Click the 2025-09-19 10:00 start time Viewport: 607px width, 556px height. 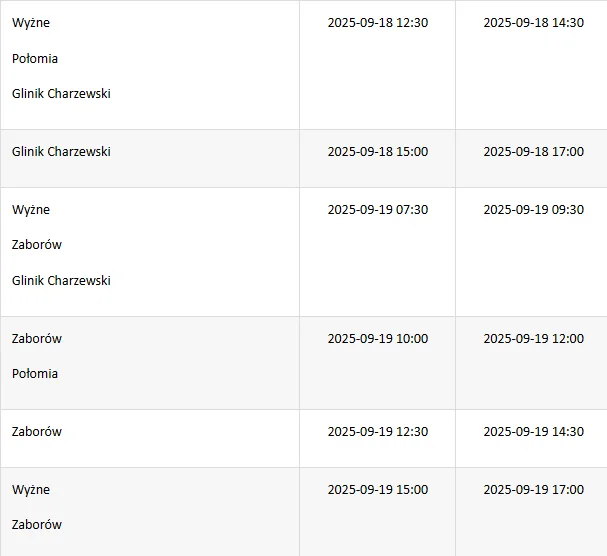tap(377, 339)
